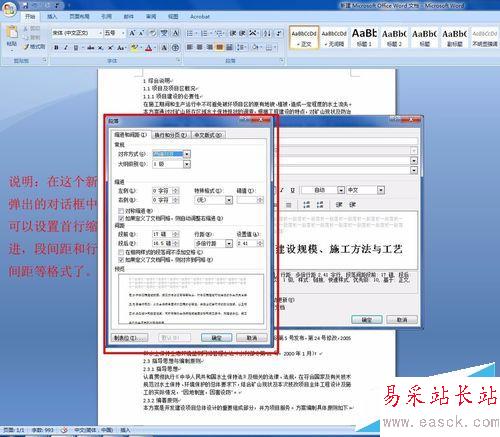Switch to the 页面布局 ribbon tab

tap(79, 16)
